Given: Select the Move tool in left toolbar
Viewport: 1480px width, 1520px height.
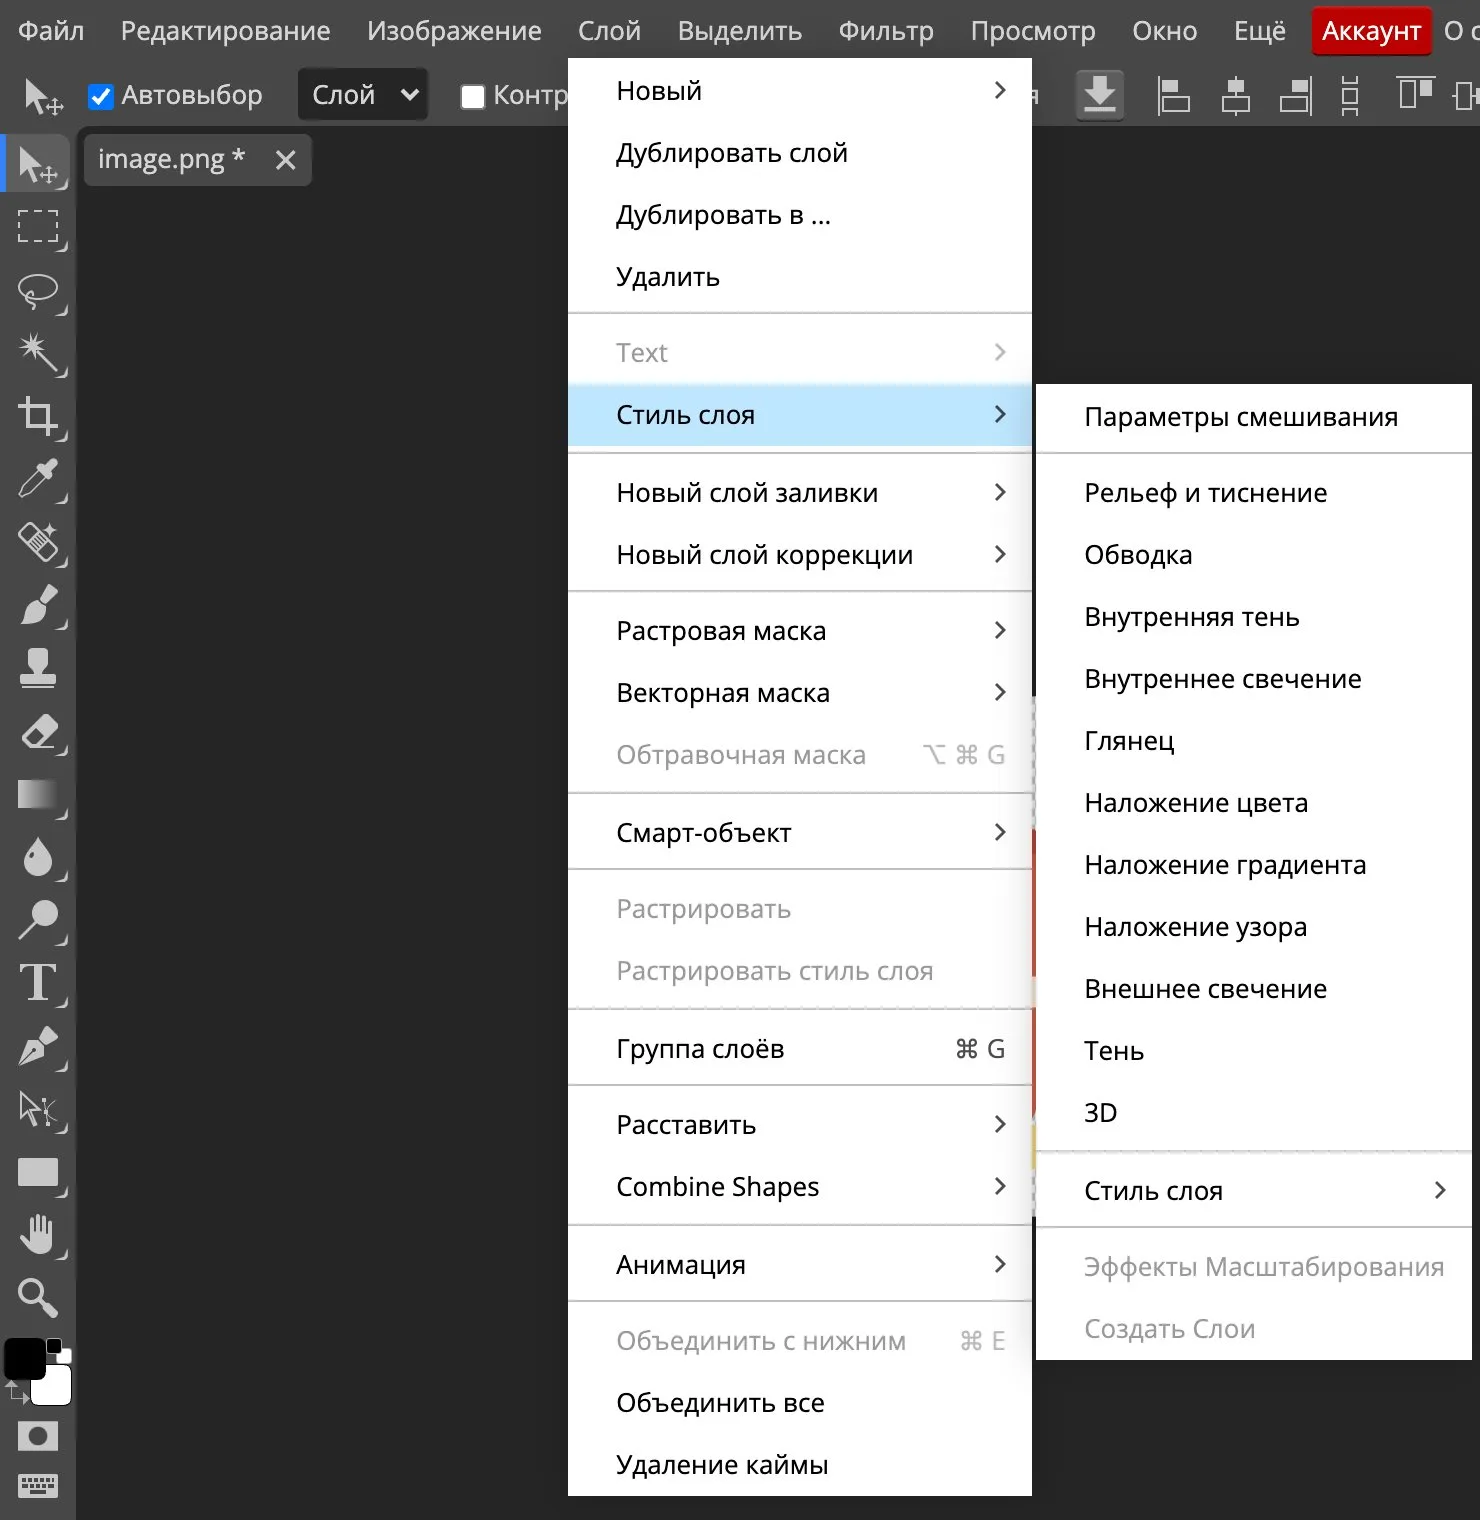Looking at the screenshot, I should 38,165.
